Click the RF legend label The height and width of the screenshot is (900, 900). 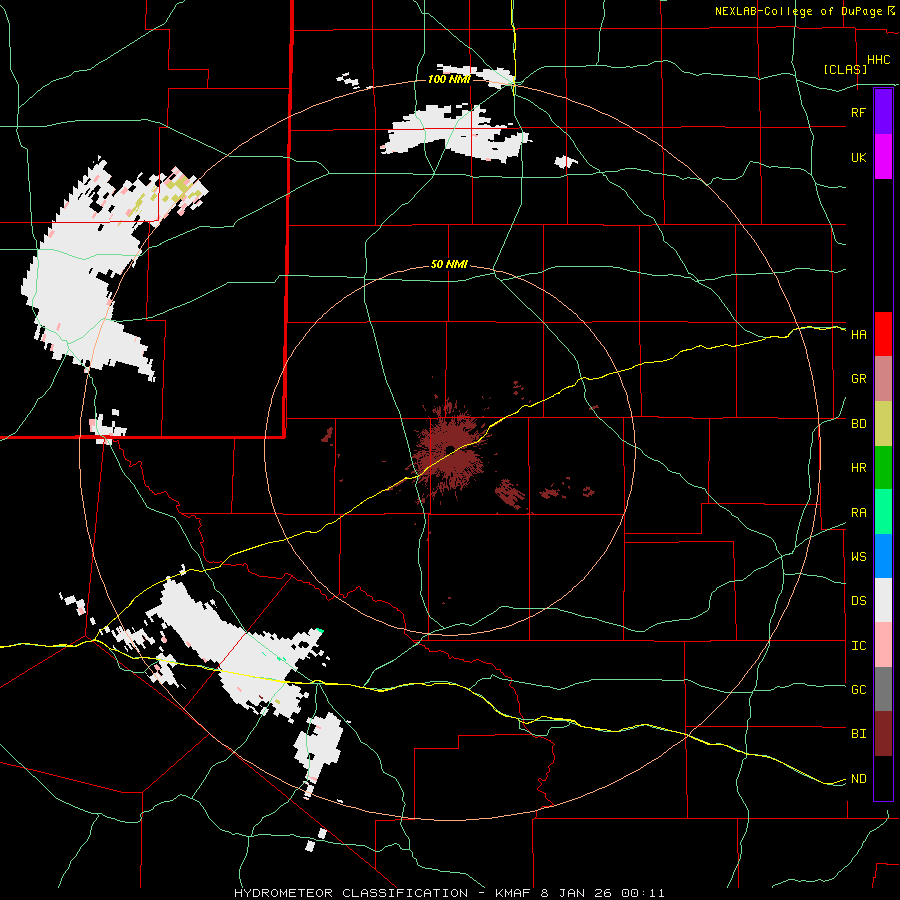point(858,112)
